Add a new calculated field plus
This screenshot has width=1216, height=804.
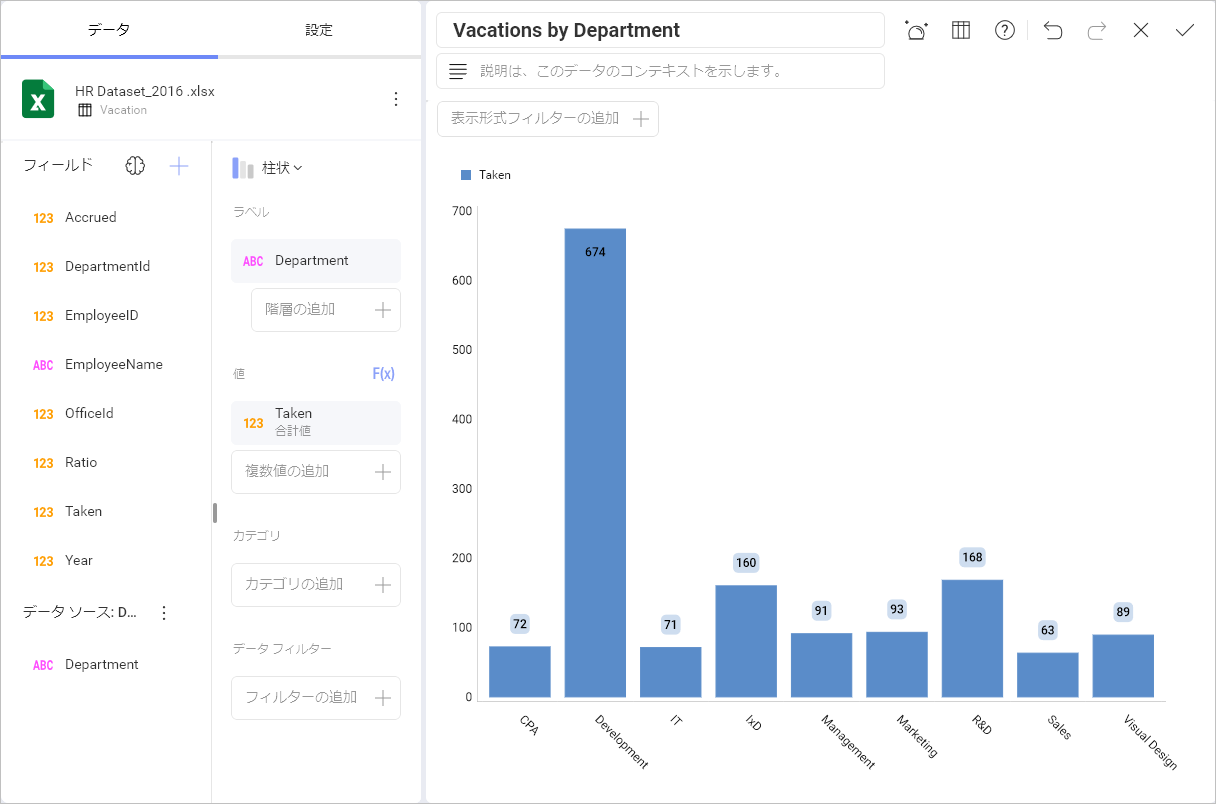click(179, 166)
